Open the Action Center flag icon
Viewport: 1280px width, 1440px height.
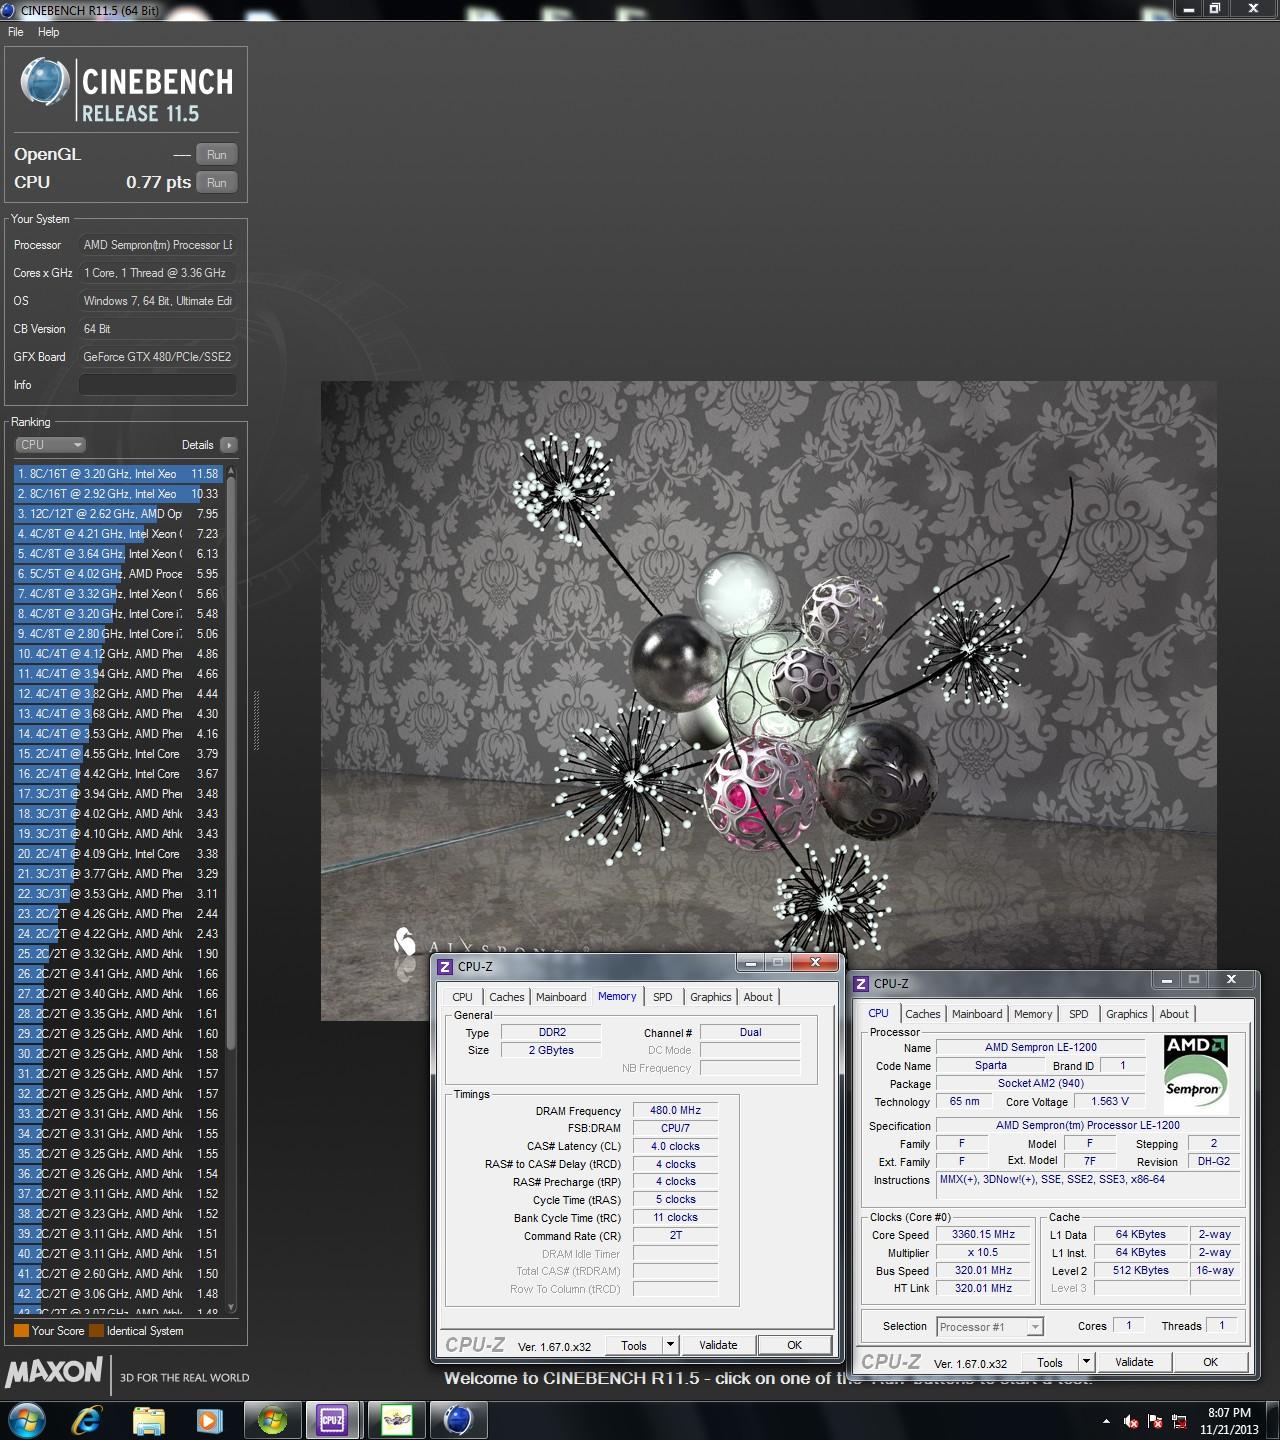click(1155, 1421)
